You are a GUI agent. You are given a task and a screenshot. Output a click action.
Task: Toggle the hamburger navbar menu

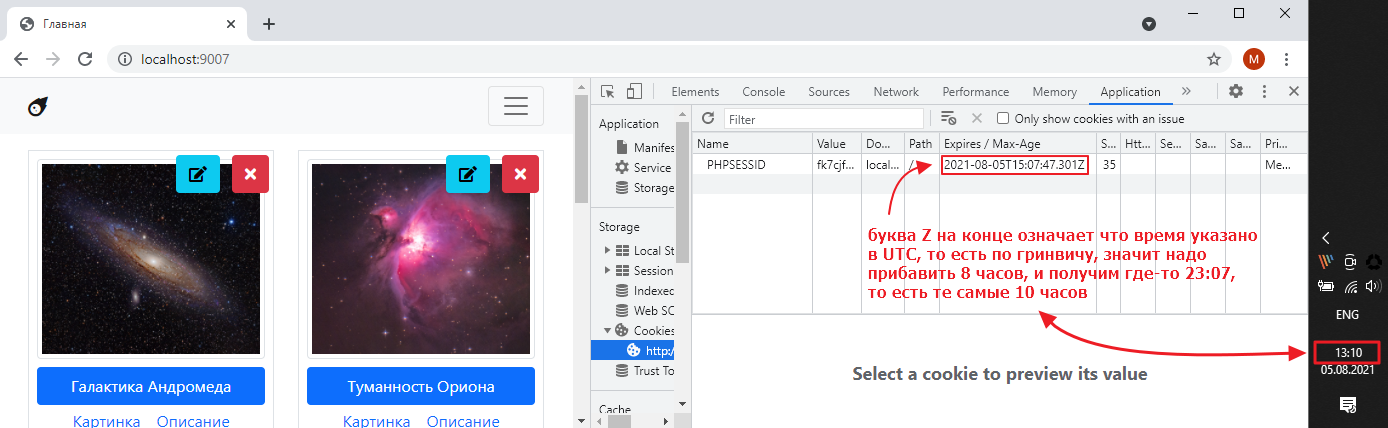point(515,106)
